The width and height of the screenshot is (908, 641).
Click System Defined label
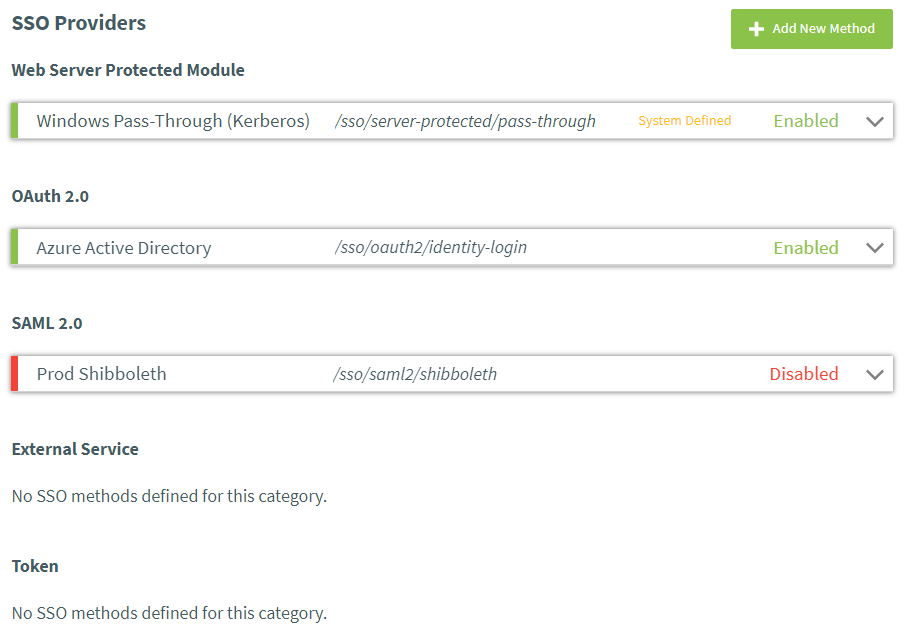[684, 121]
